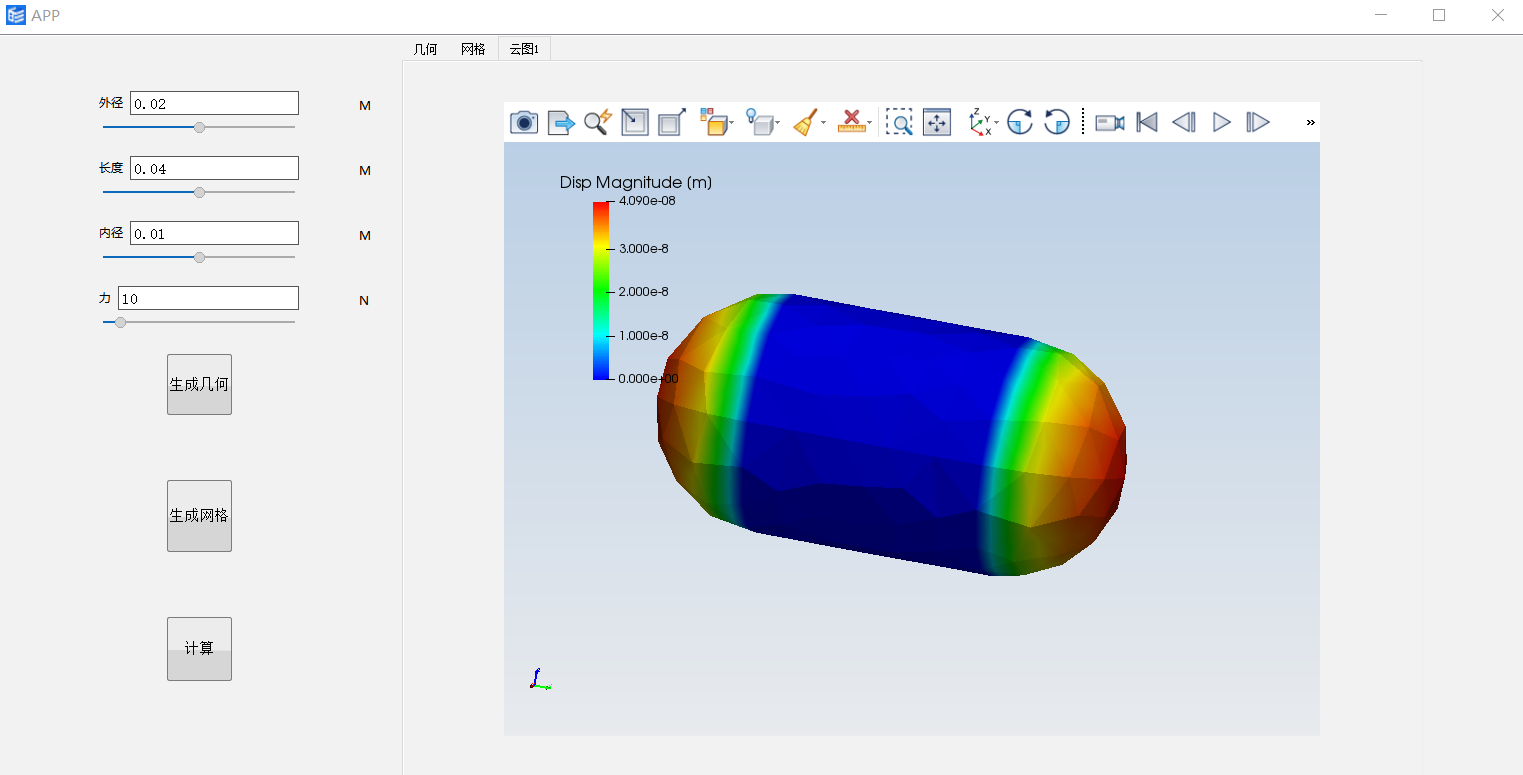Click the colored cube display mode icon

[712, 122]
